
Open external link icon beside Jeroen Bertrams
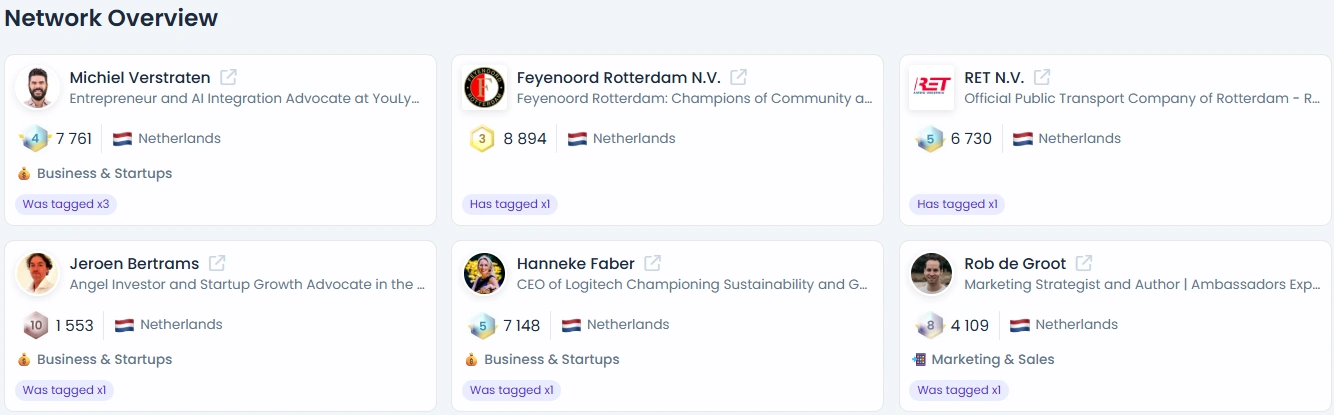[x=217, y=263]
